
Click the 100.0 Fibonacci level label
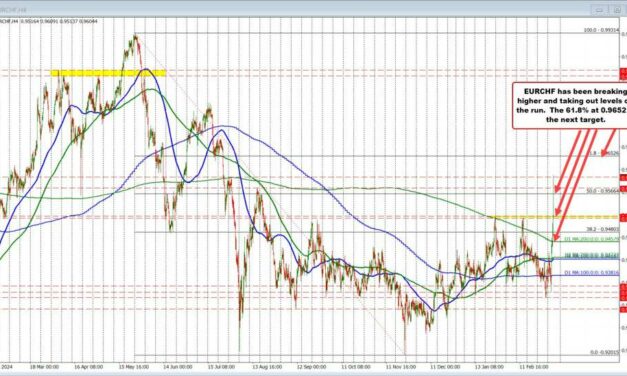pos(601,30)
